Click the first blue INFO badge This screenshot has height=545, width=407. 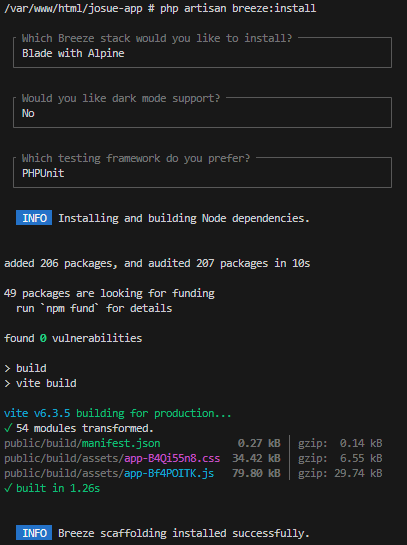pos(34,218)
